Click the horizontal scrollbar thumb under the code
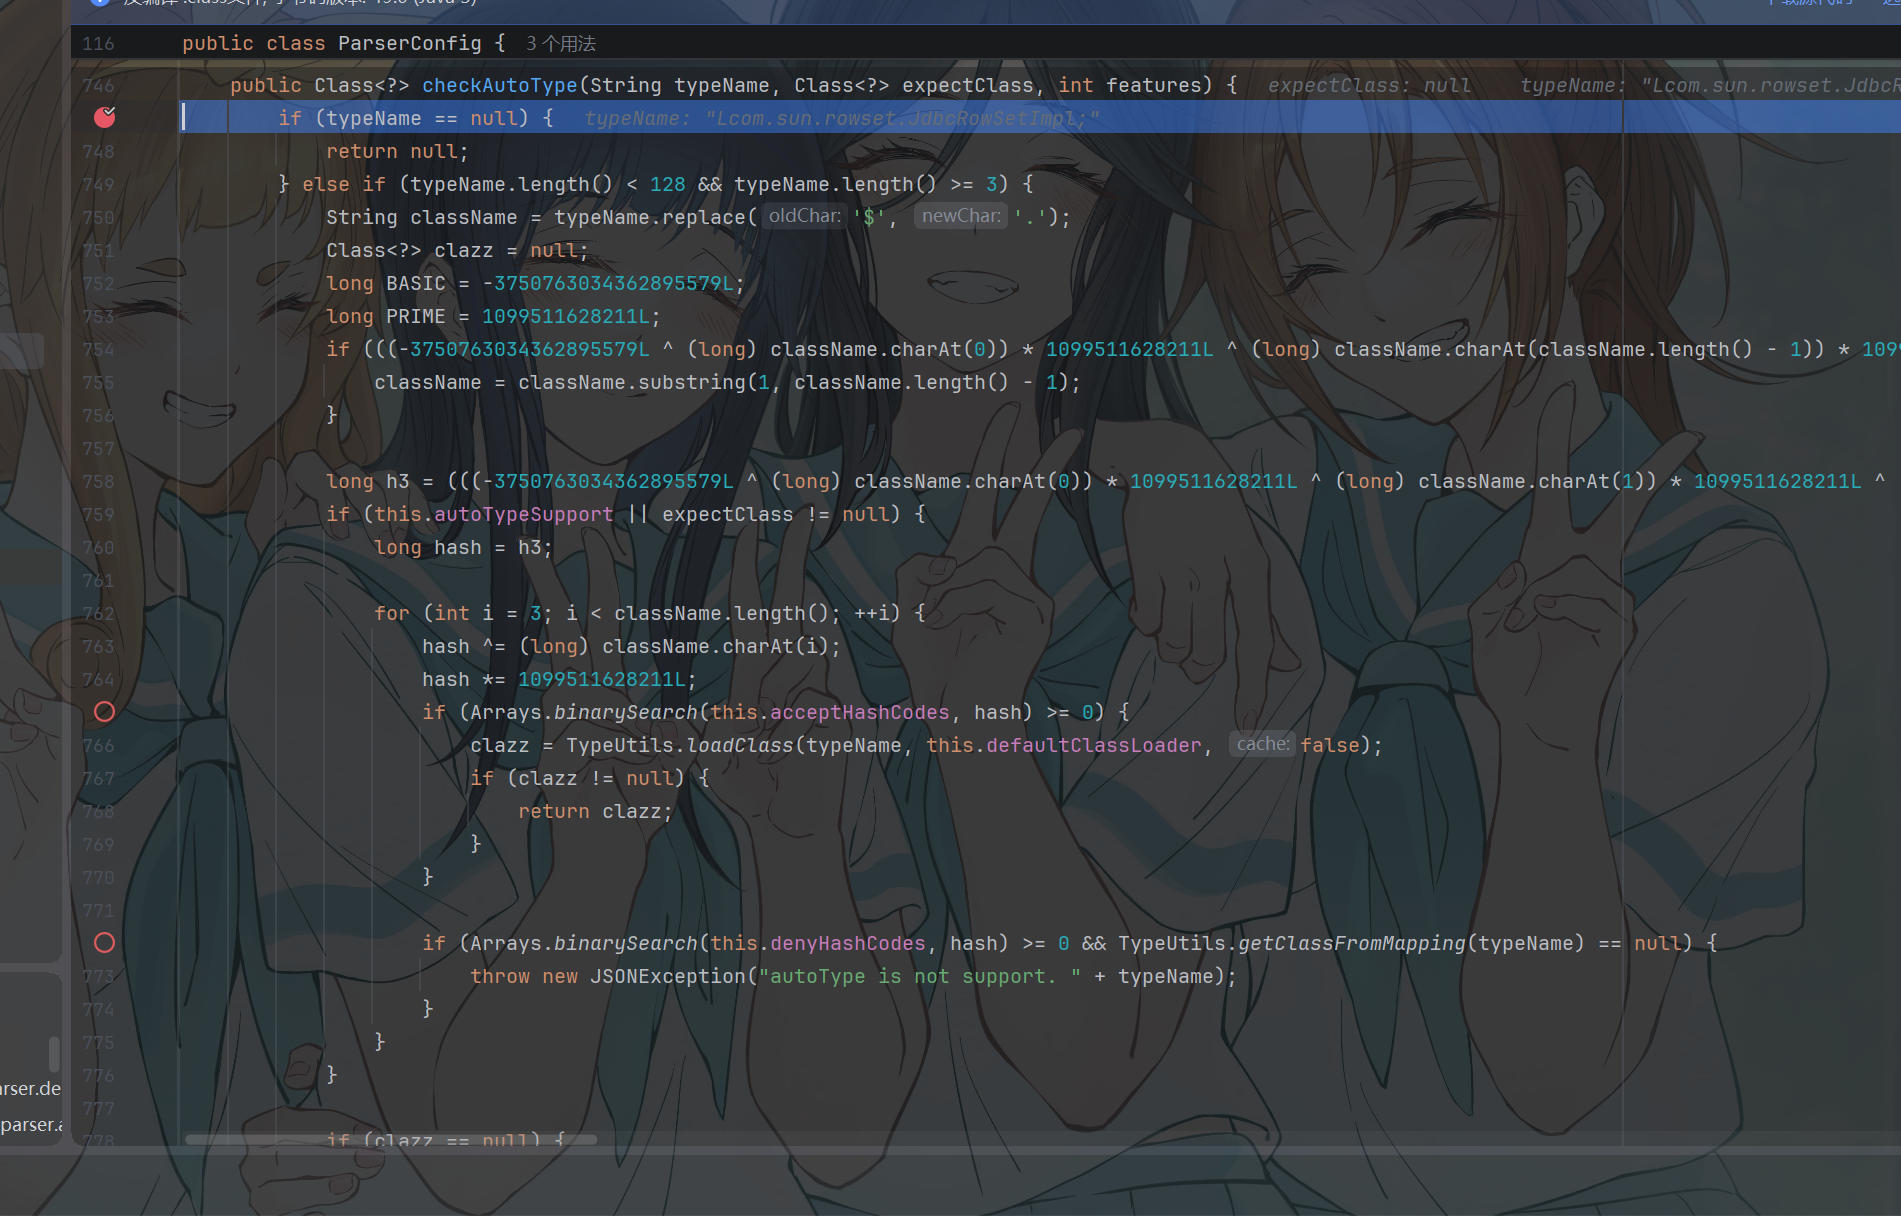1901x1216 pixels. 391,1139
